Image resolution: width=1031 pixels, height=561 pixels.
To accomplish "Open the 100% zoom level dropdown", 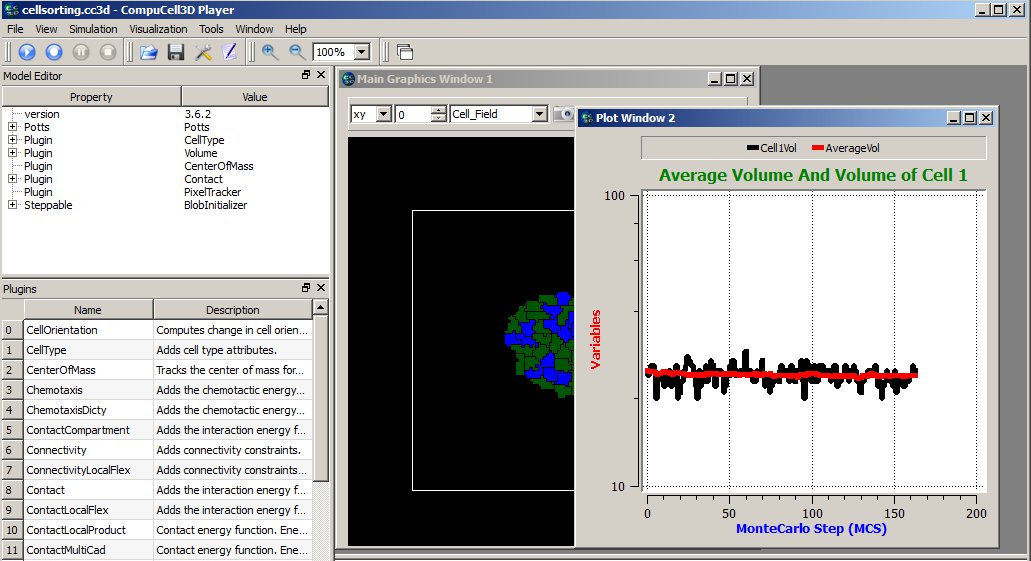I will (x=362, y=52).
